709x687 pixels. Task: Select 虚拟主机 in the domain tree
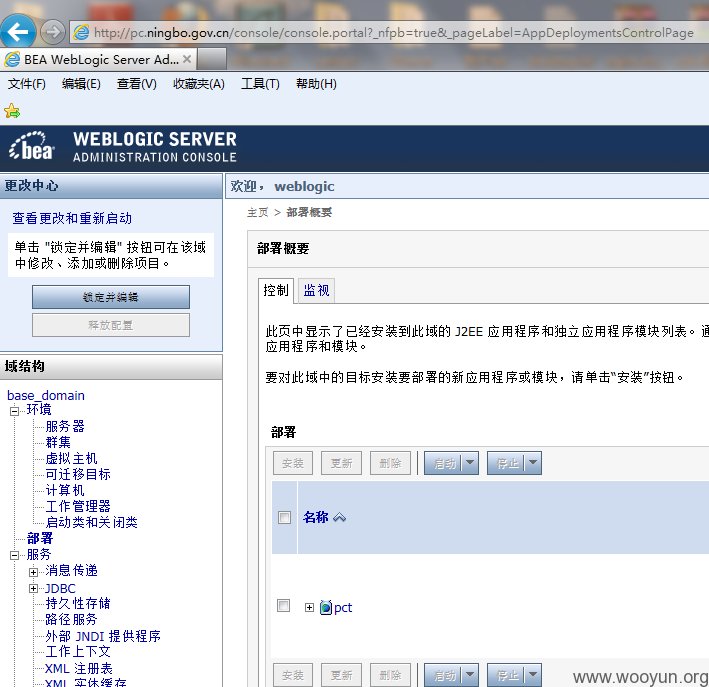71,458
